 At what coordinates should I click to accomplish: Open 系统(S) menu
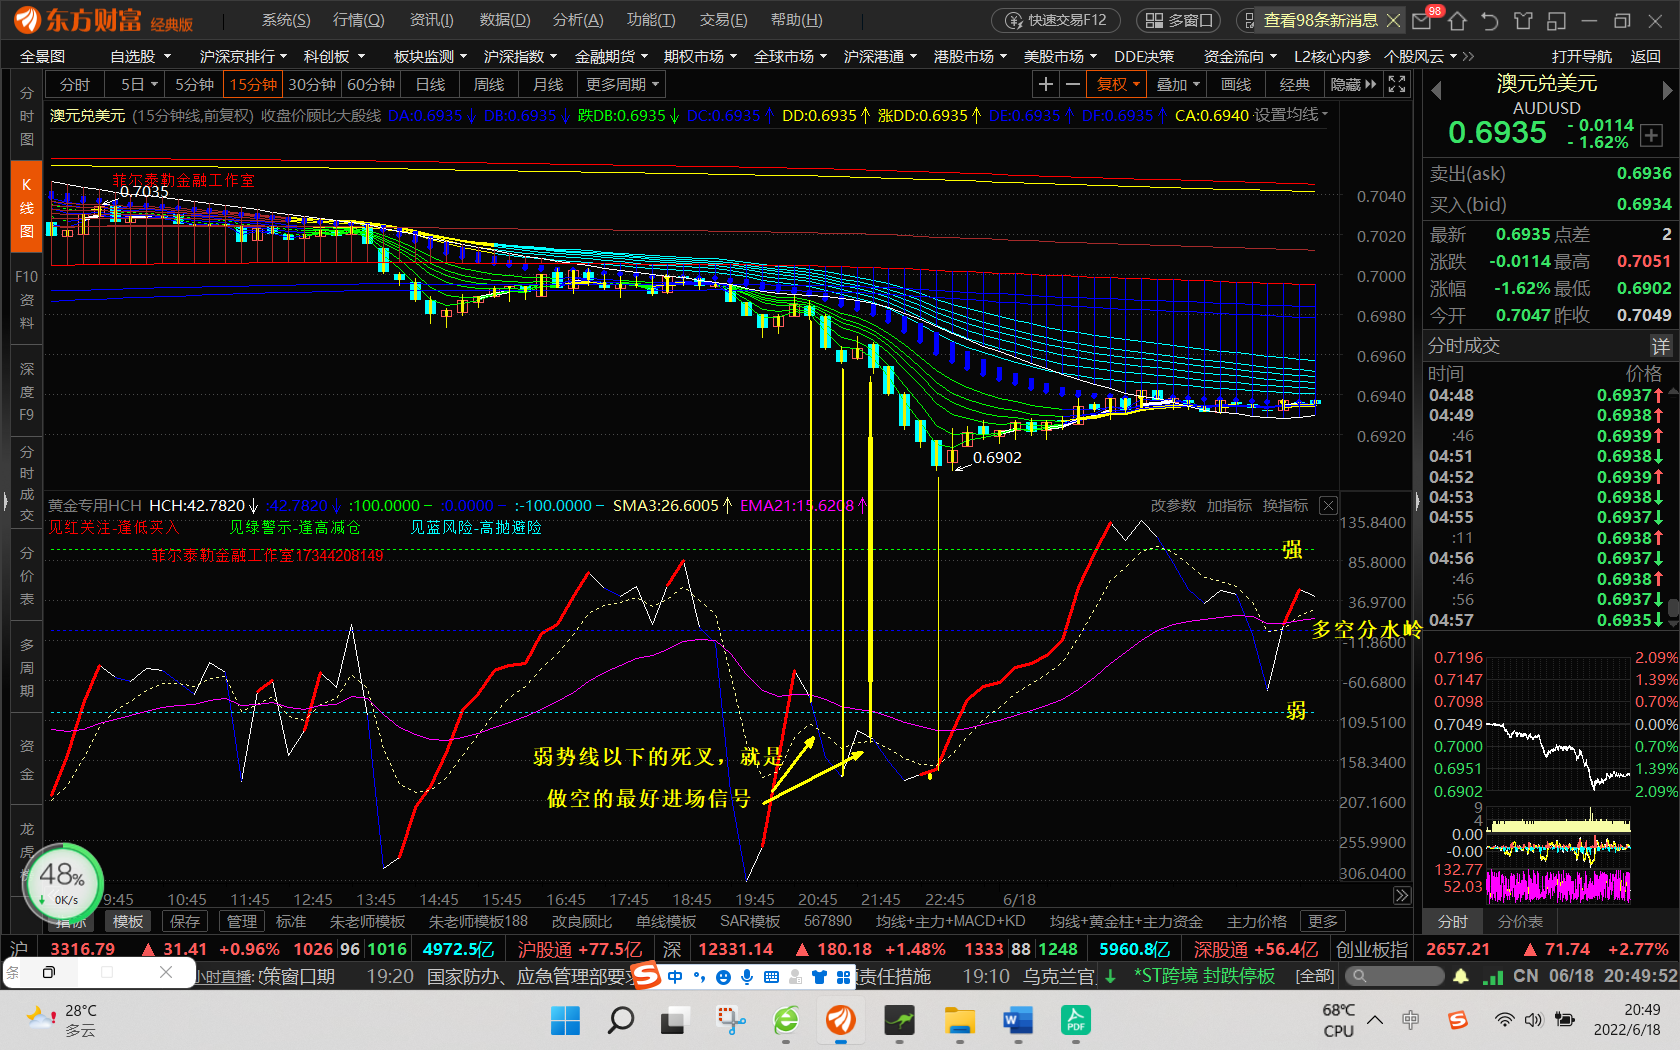tap(286, 20)
